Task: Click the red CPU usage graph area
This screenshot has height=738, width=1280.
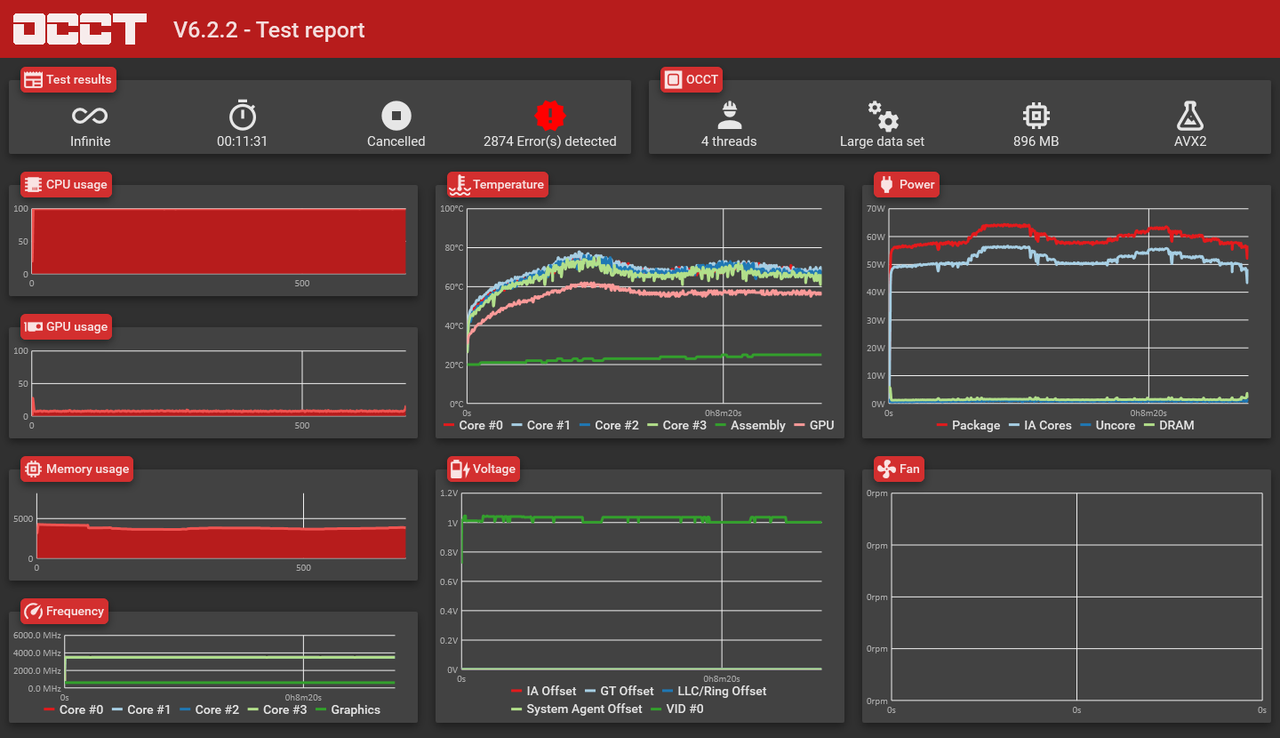Action: 218,240
